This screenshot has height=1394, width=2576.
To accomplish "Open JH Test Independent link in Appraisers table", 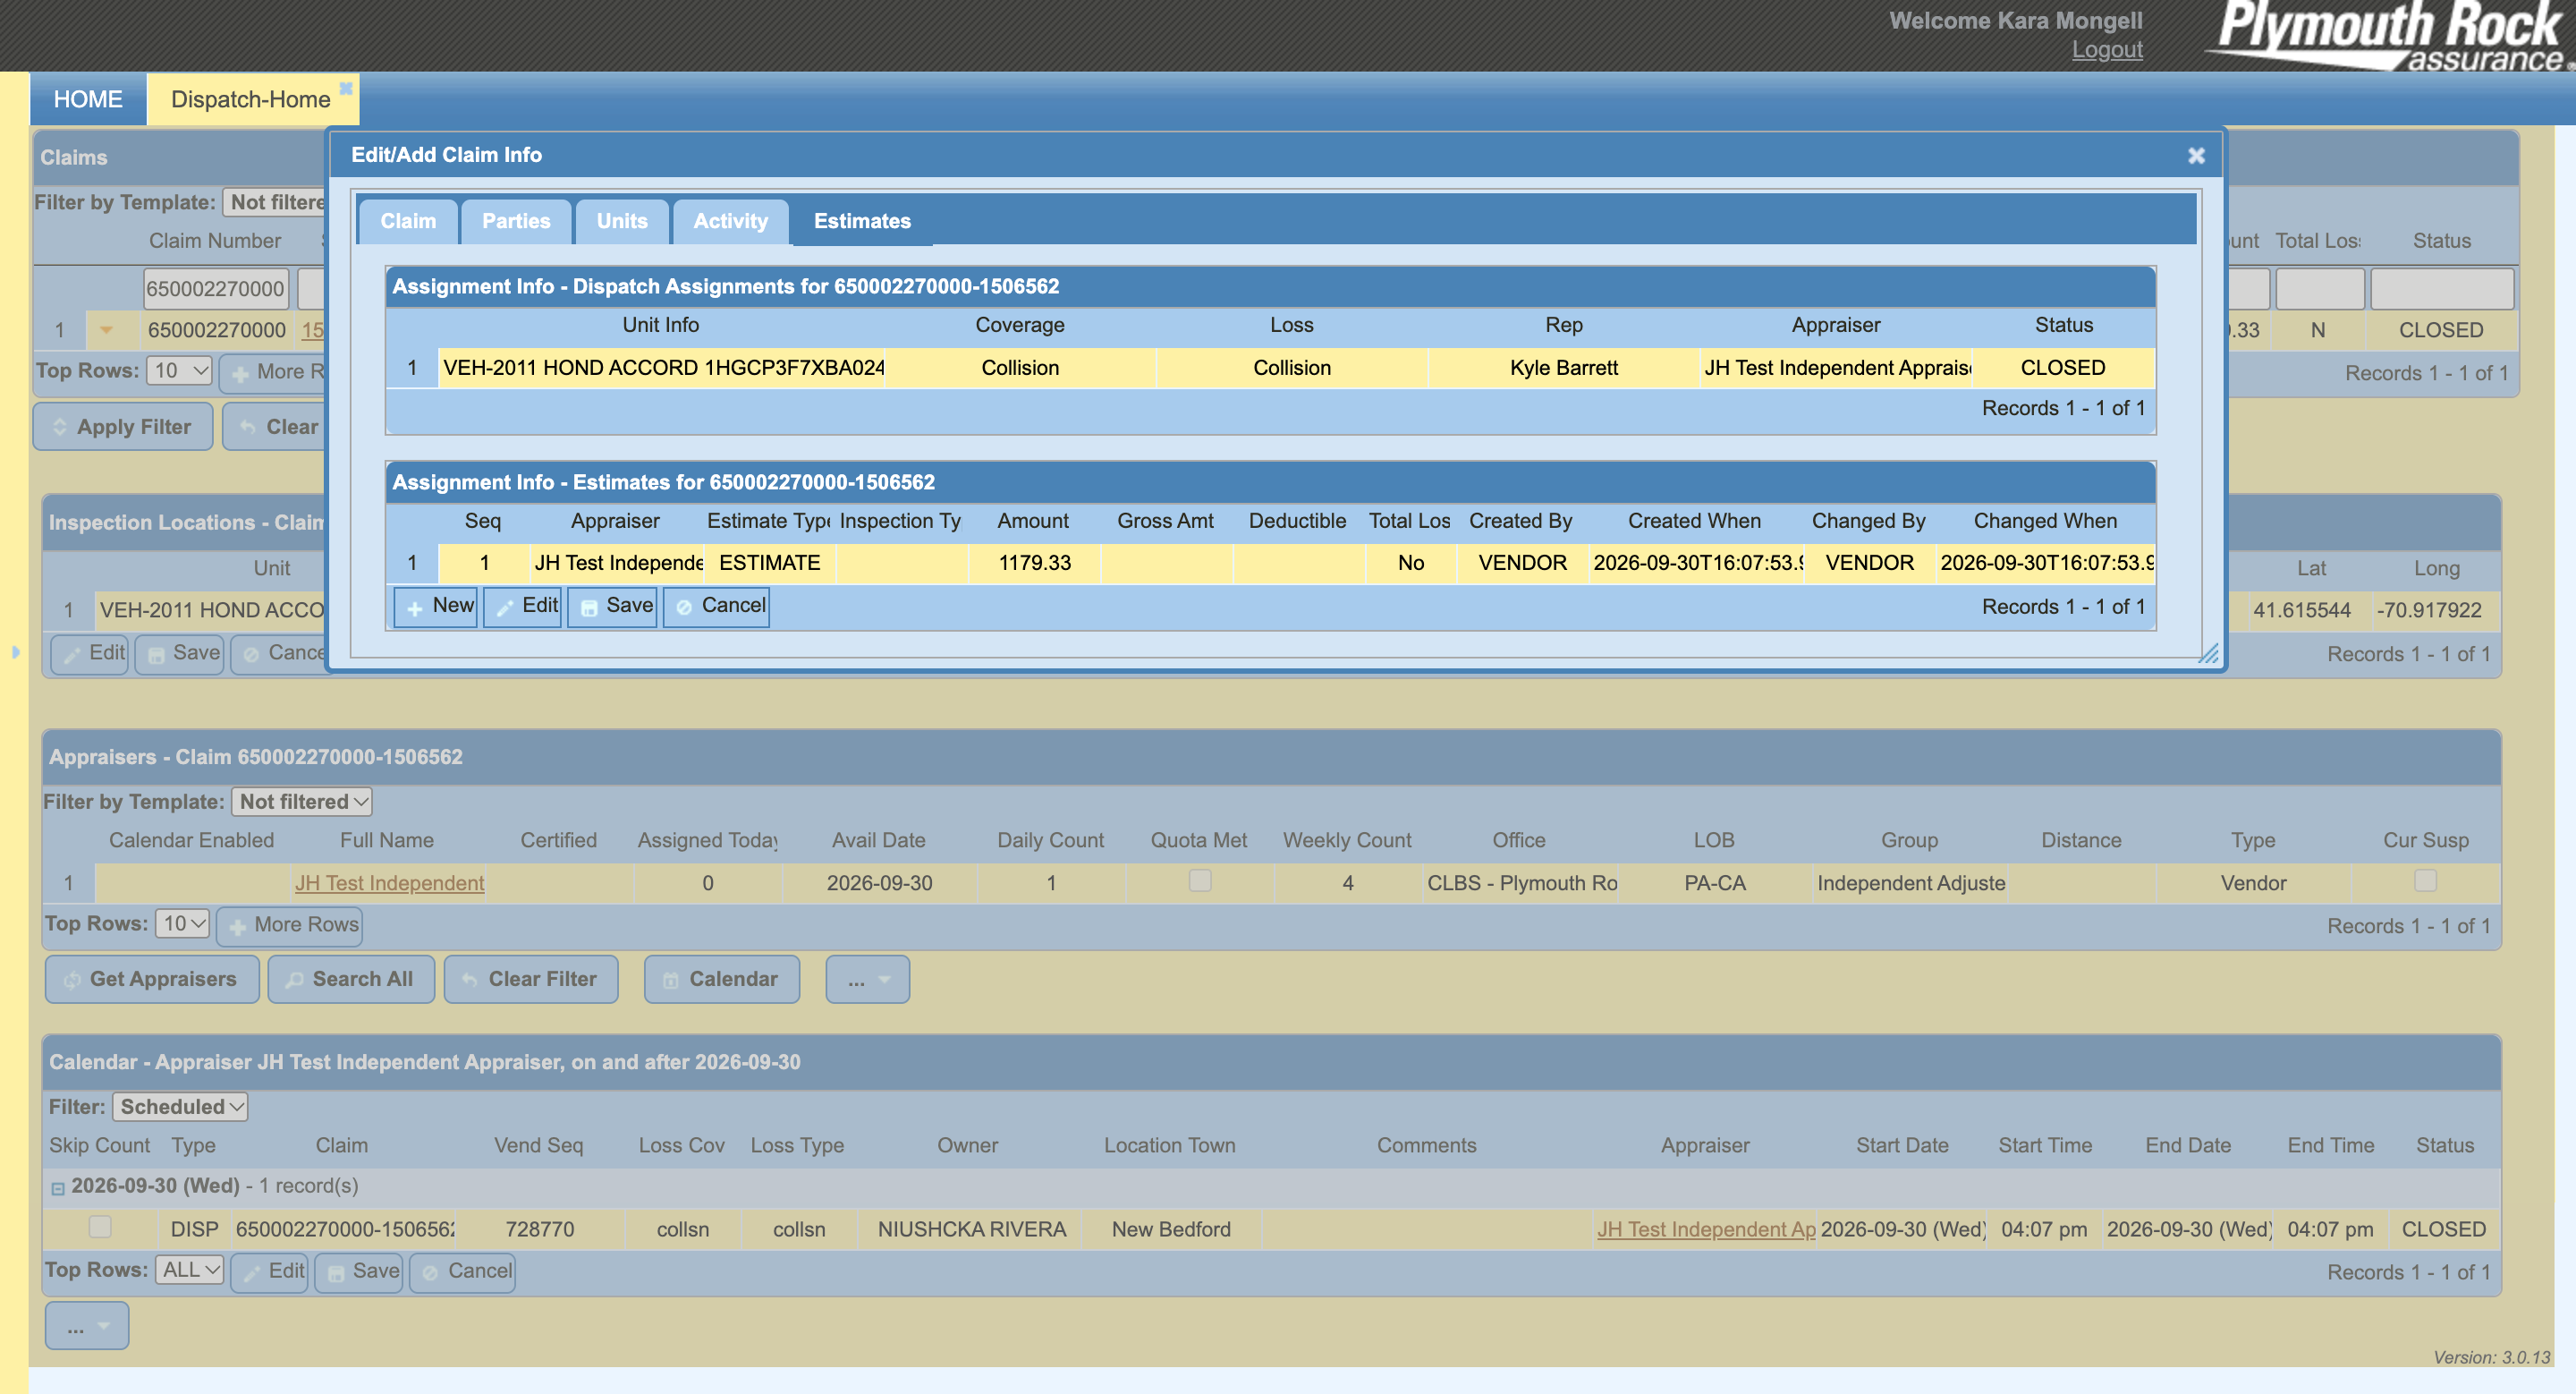I will click(x=389, y=884).
